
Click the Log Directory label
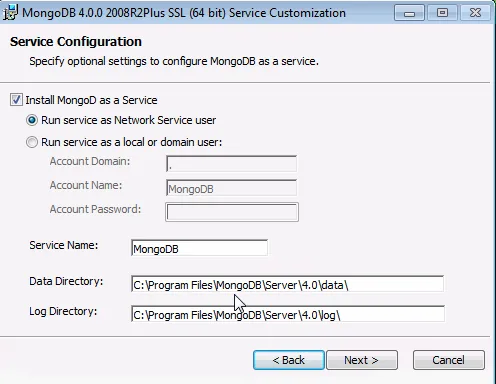(63, 311)
